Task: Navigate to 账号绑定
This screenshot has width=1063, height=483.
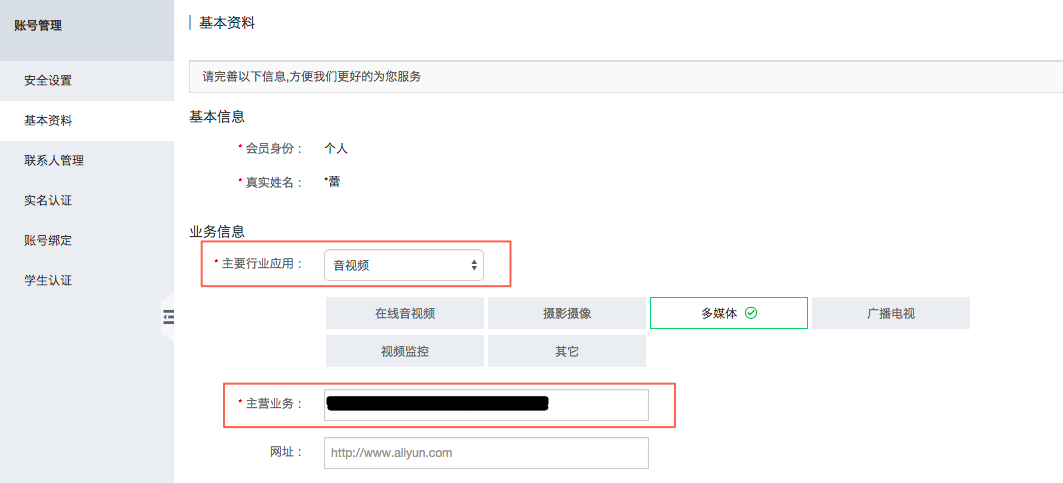Action: tap(48, 240)
